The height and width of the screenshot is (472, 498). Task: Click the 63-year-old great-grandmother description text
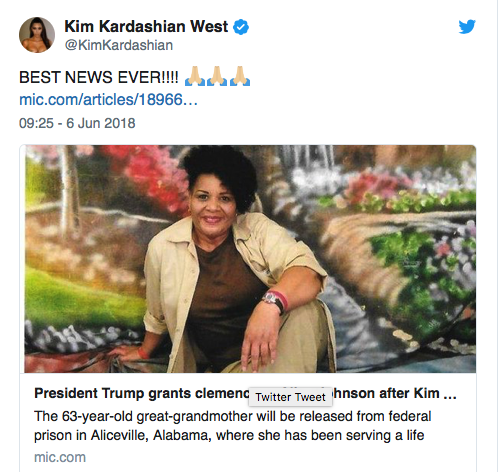point(233,426)
